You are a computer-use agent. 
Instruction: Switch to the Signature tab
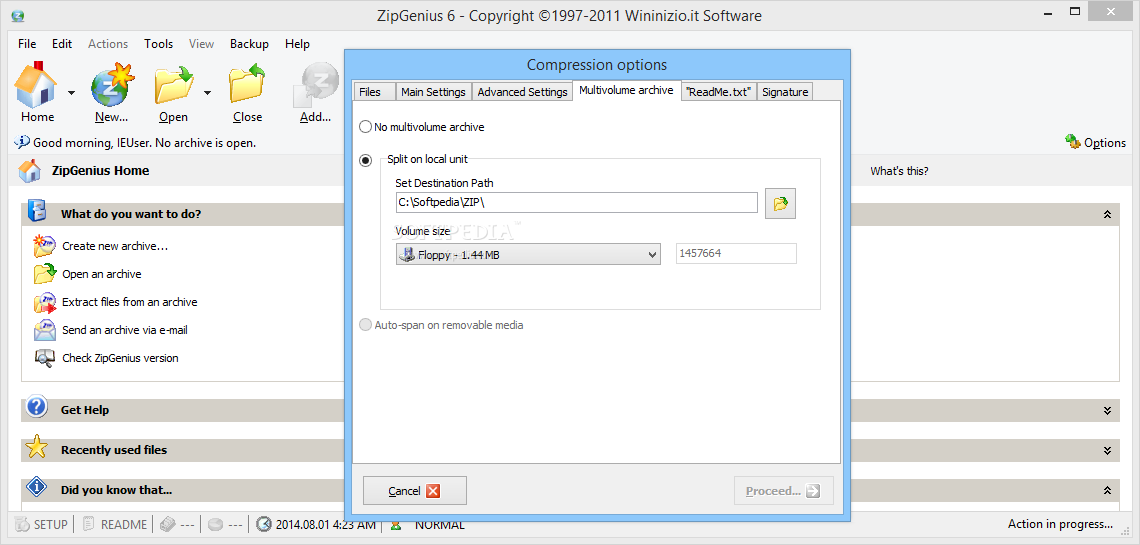click(785, 92)
